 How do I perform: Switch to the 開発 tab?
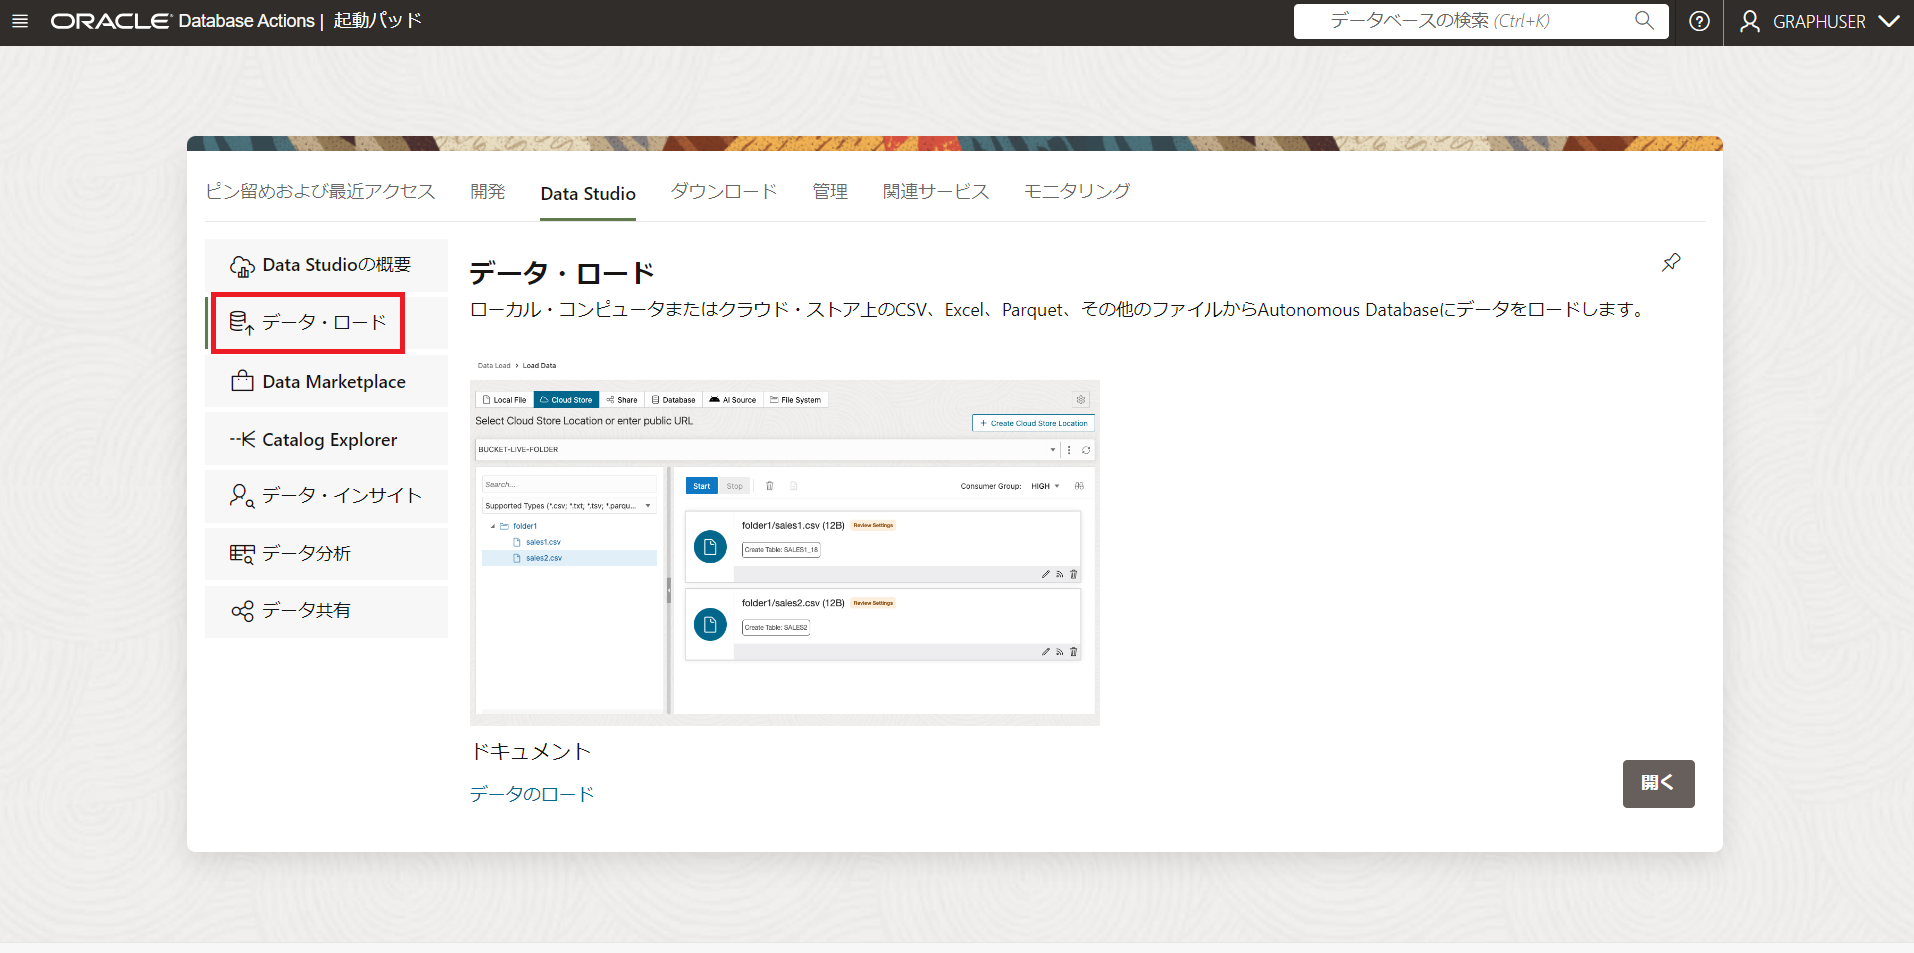[488, 192]
